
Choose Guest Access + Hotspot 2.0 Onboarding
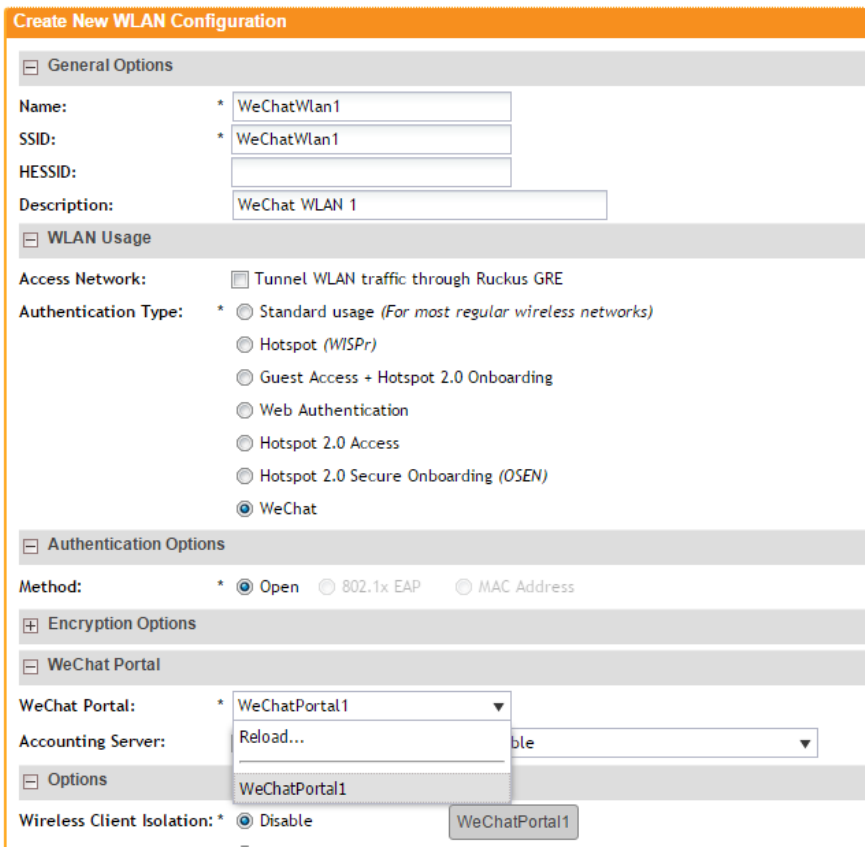244,378
